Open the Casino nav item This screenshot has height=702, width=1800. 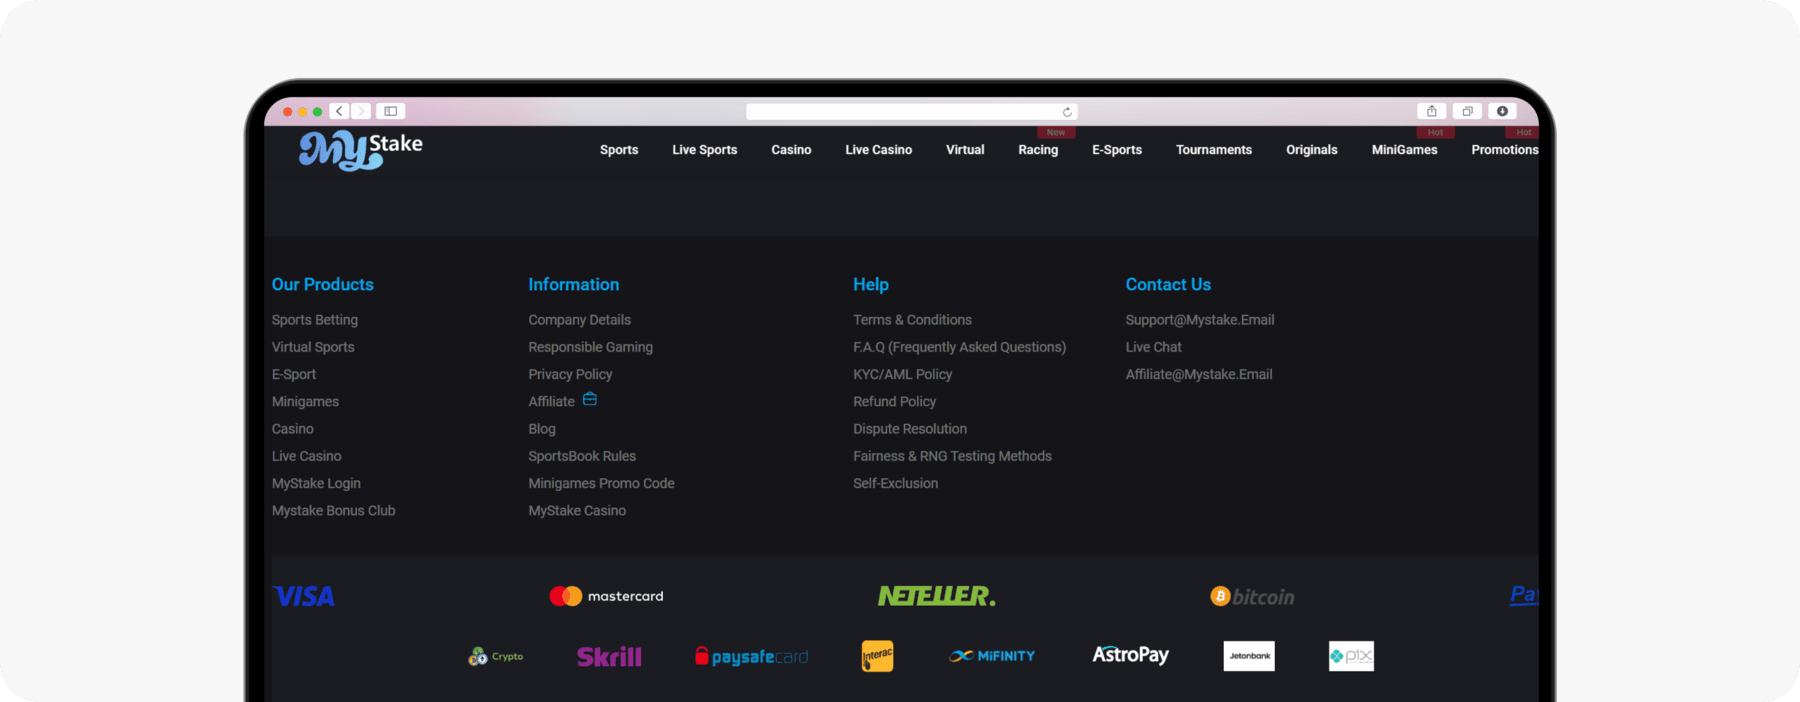(791, 150)
